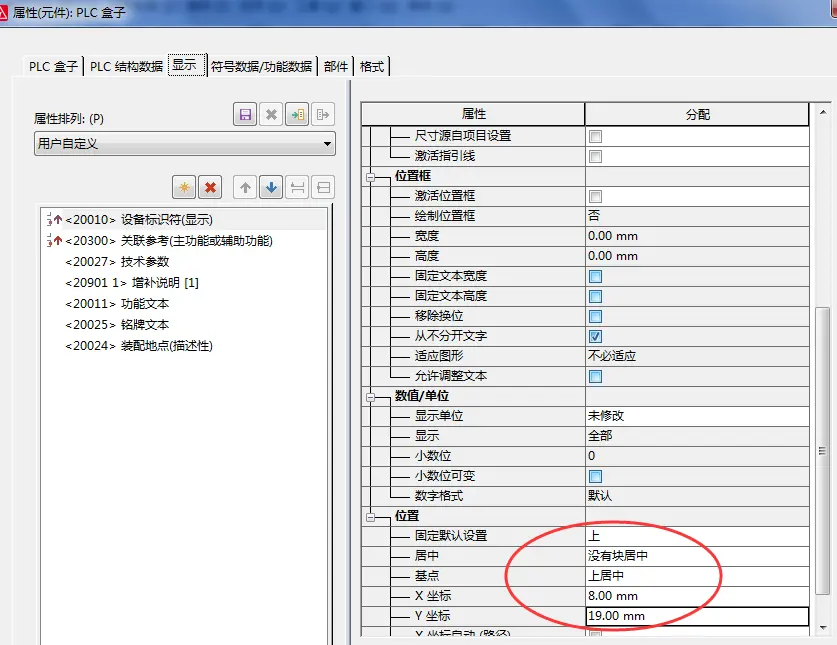Open the 部件 tab
This screenshot has height=645, width=837.
tap(336, 67)
